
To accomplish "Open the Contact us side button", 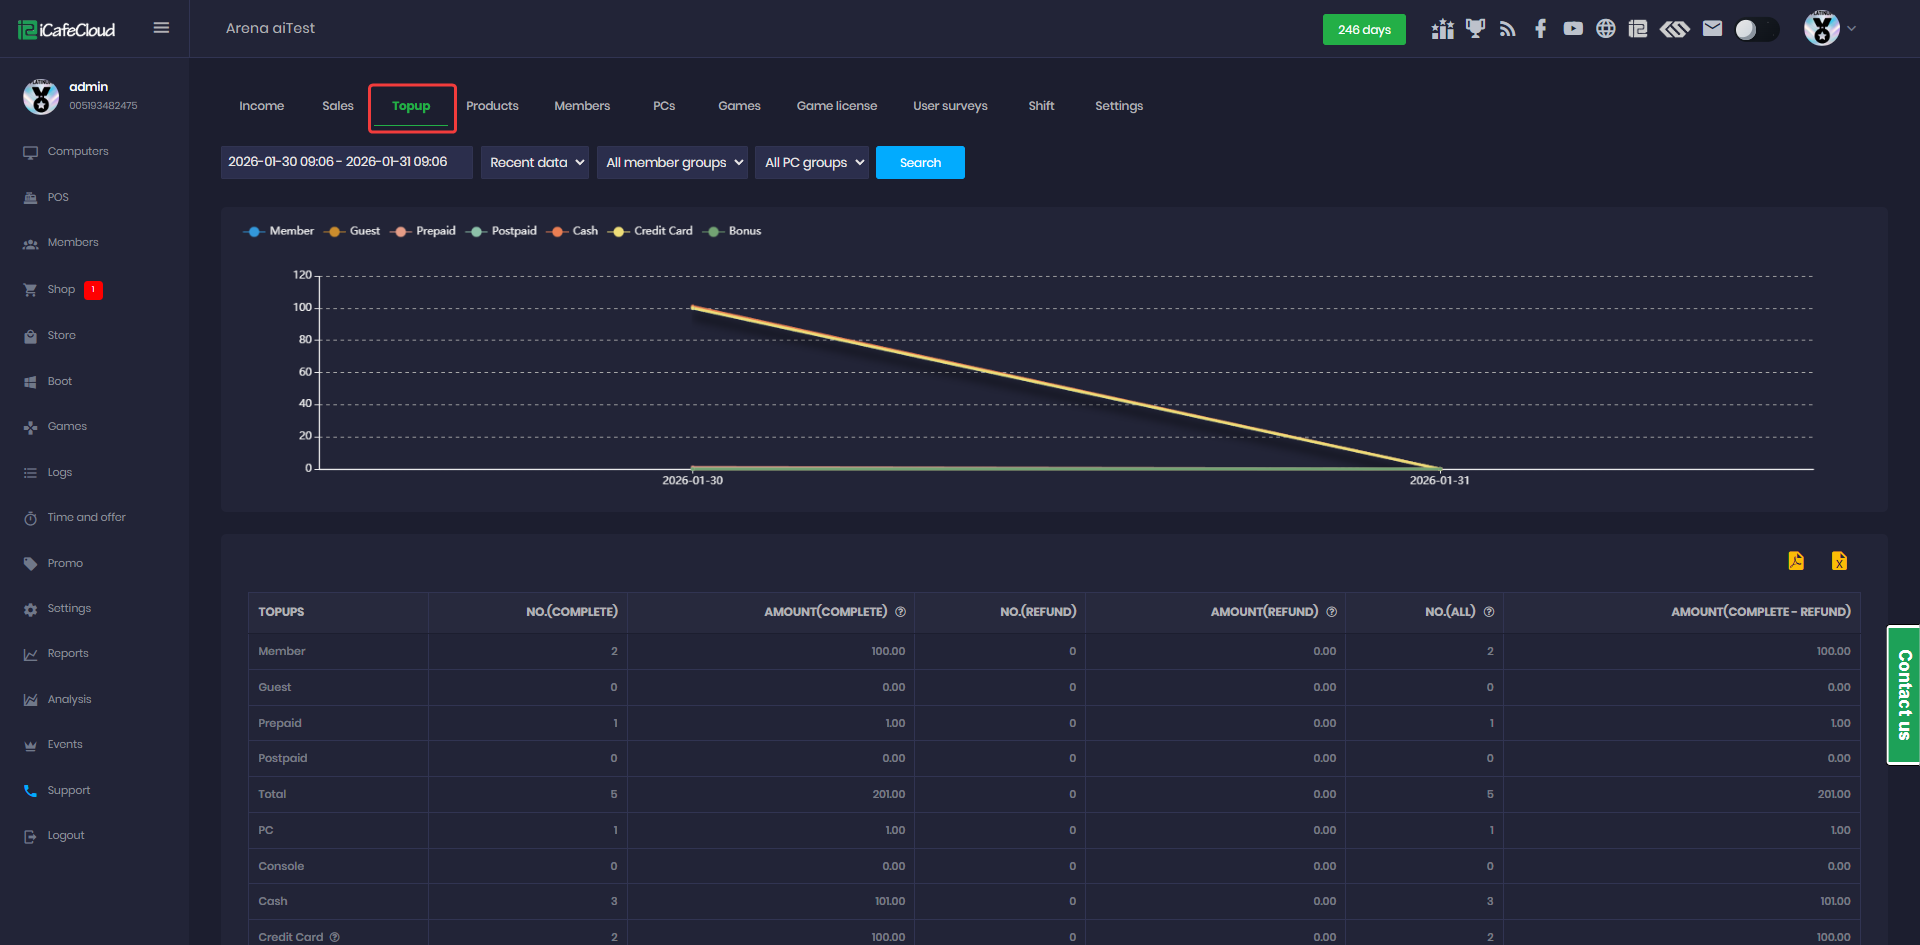I will [1903, 695].
